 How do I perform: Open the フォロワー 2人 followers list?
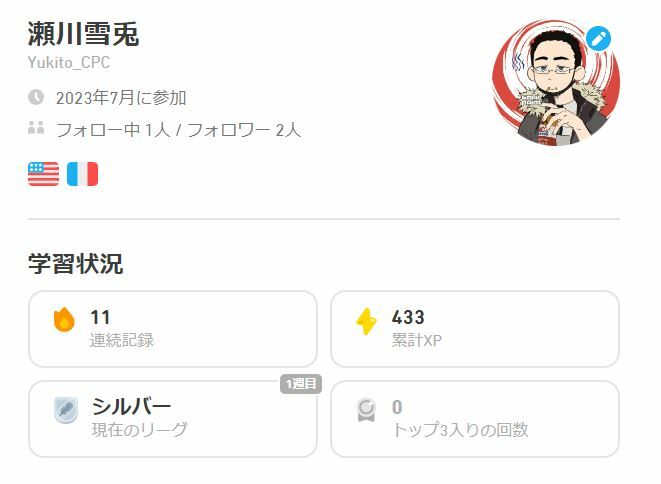point(244,130)
